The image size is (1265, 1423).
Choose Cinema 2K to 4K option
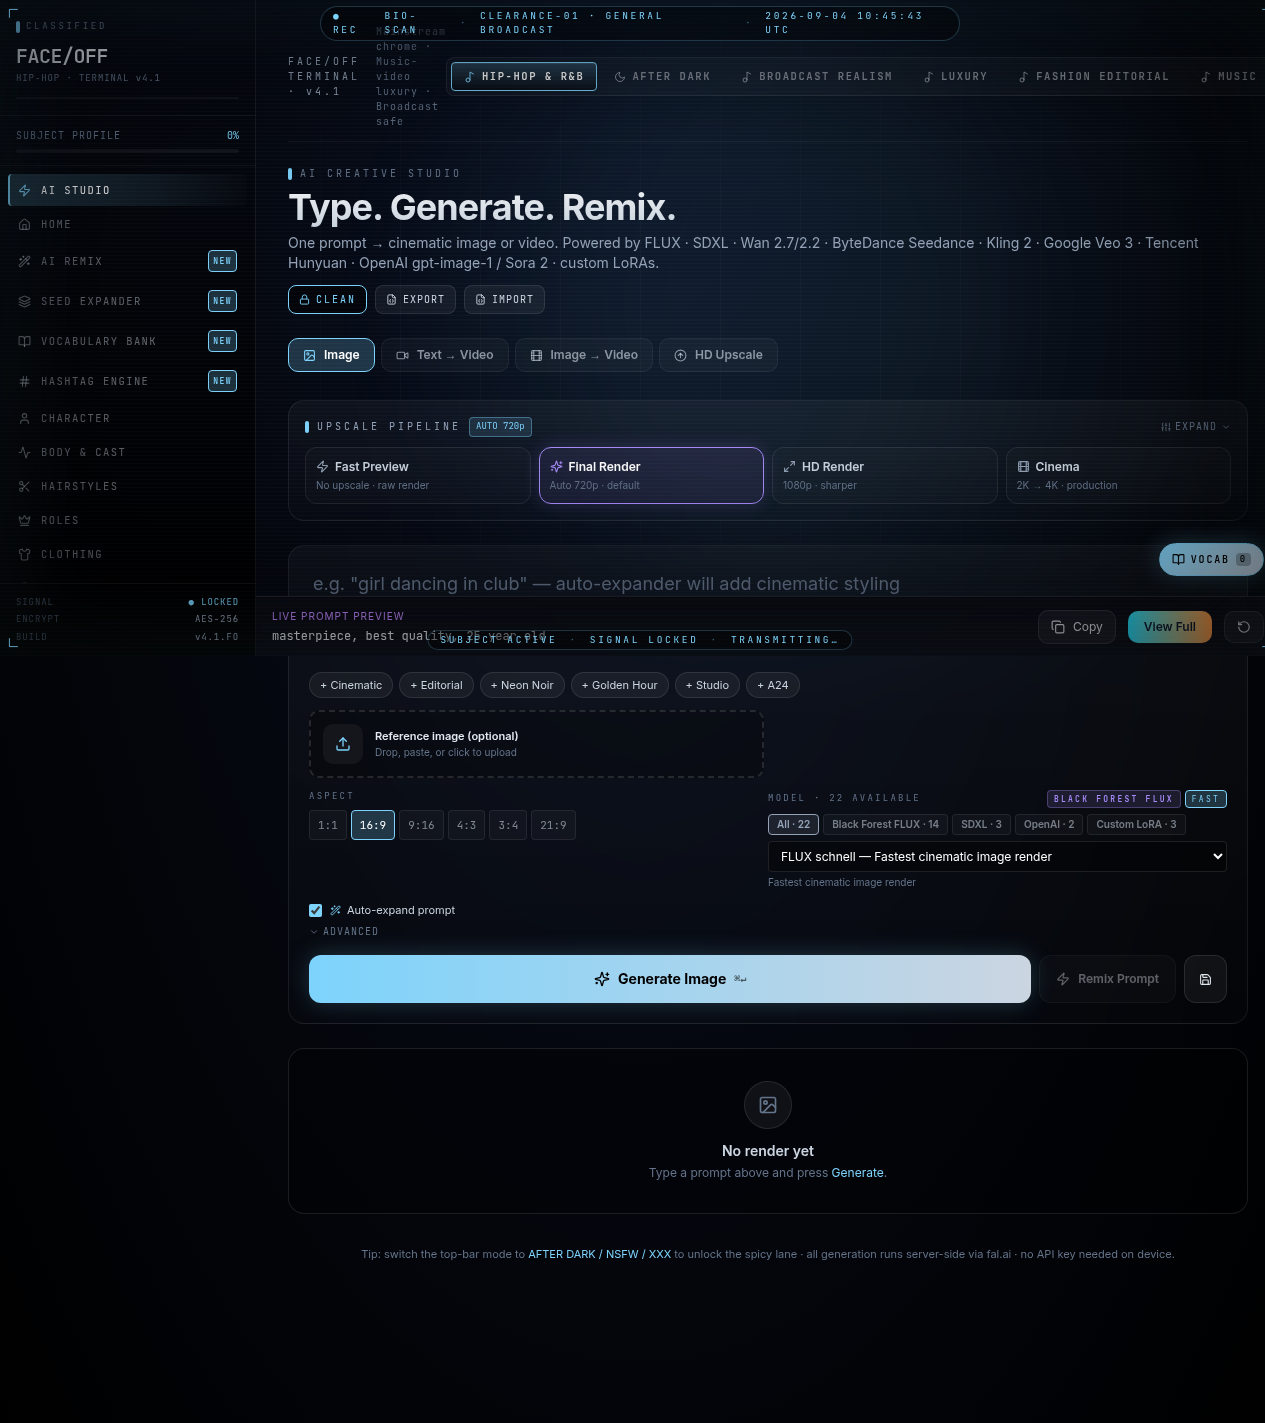pos(1118,475)
